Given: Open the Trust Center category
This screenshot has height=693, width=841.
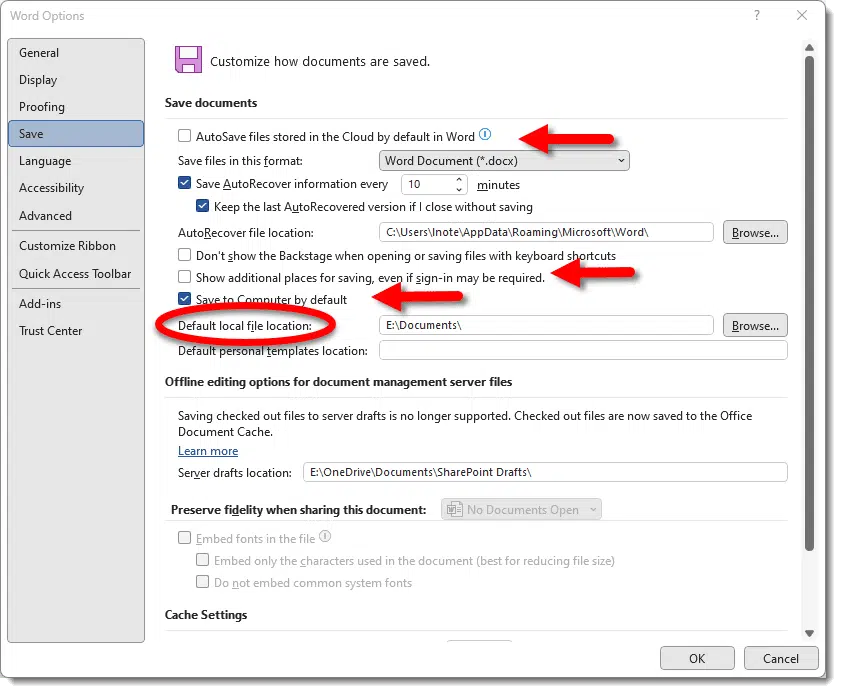Looking at the screenshot, I should pos(76,331).
